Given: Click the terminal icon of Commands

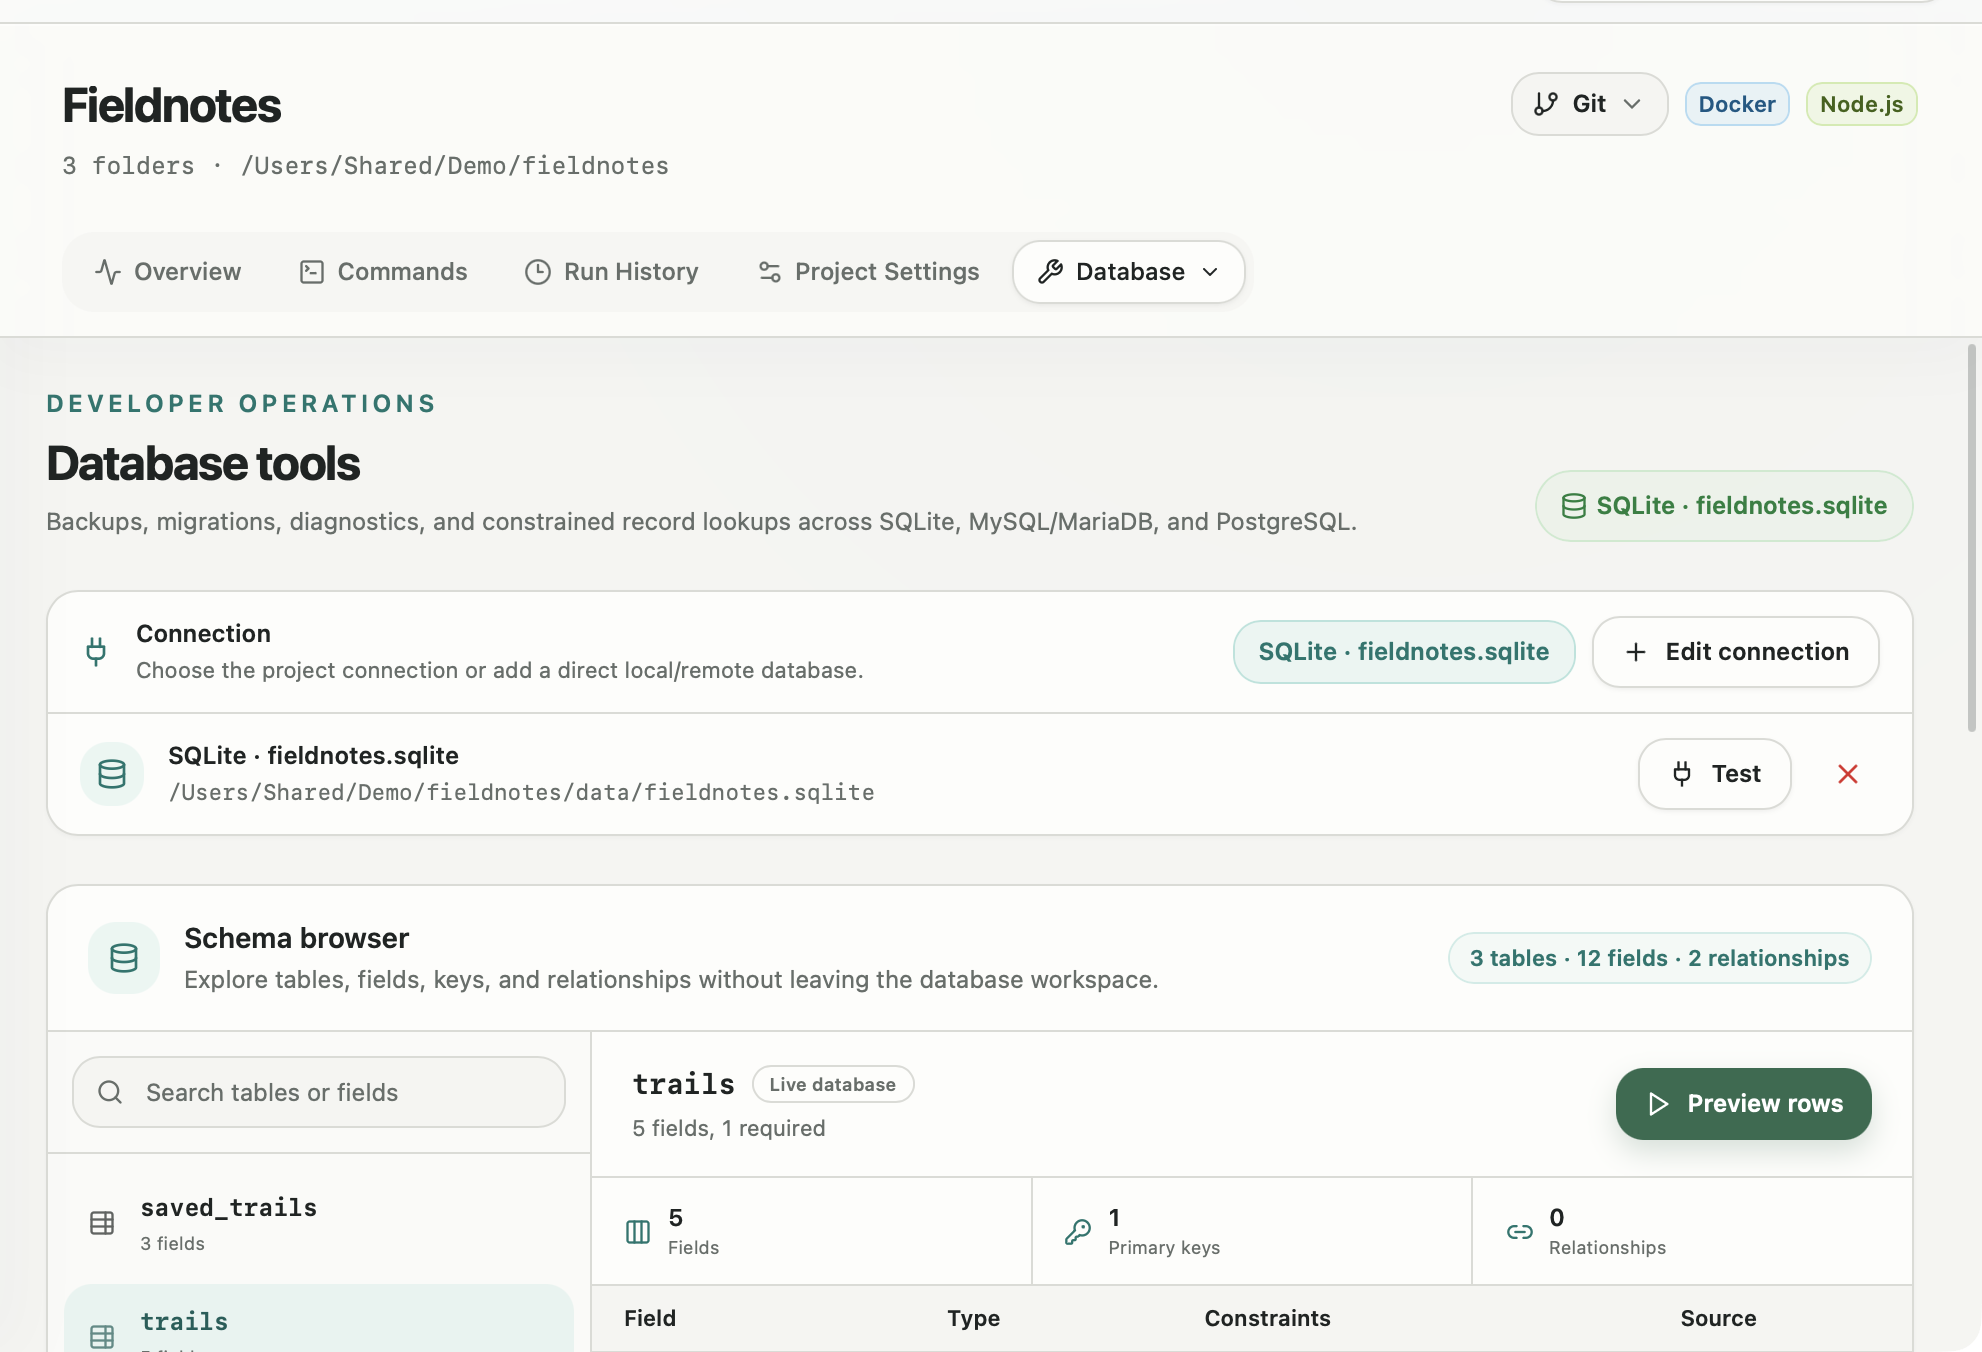Looking at the screenshot, I should pyautogui.click(x=312, y=272).
